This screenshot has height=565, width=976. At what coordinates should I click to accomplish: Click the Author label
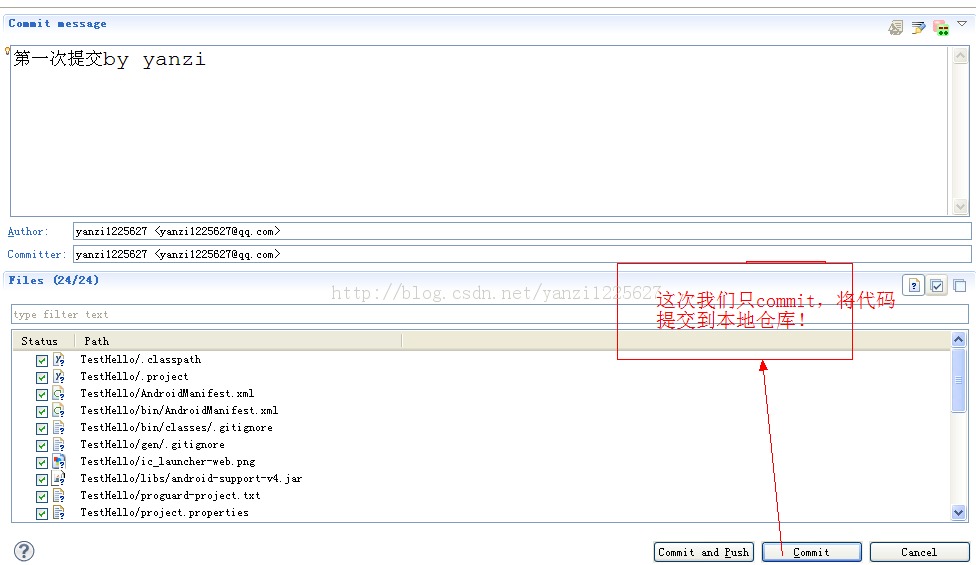[x=28, y=231]
